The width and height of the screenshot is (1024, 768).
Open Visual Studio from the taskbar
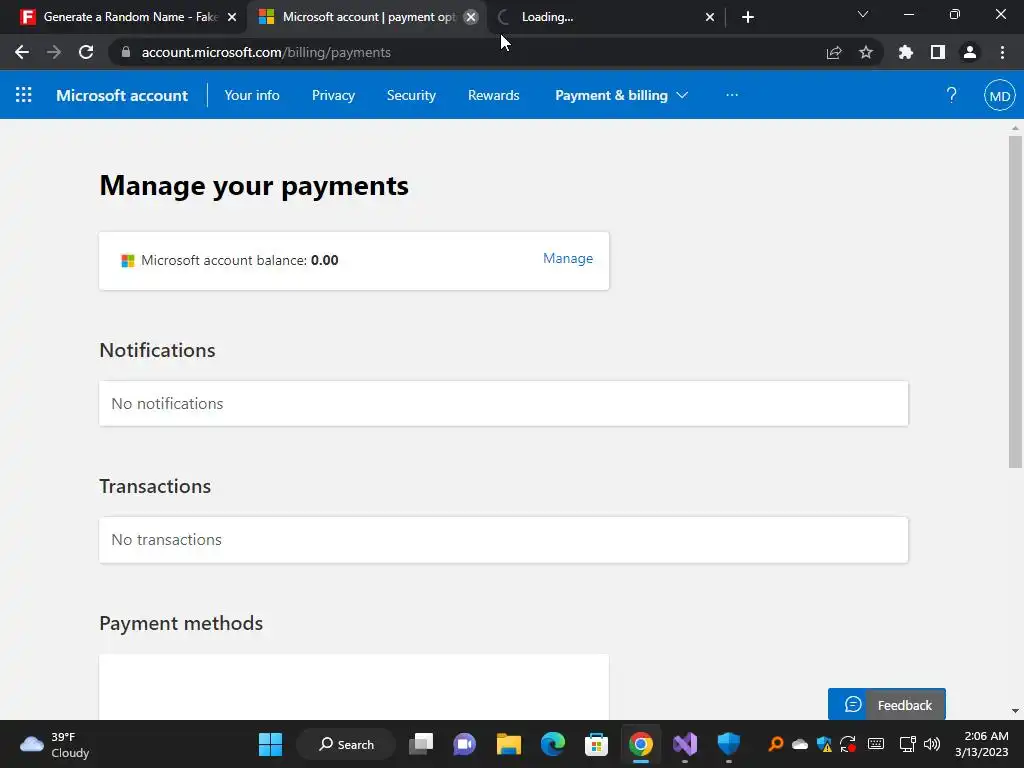(685, 744)
